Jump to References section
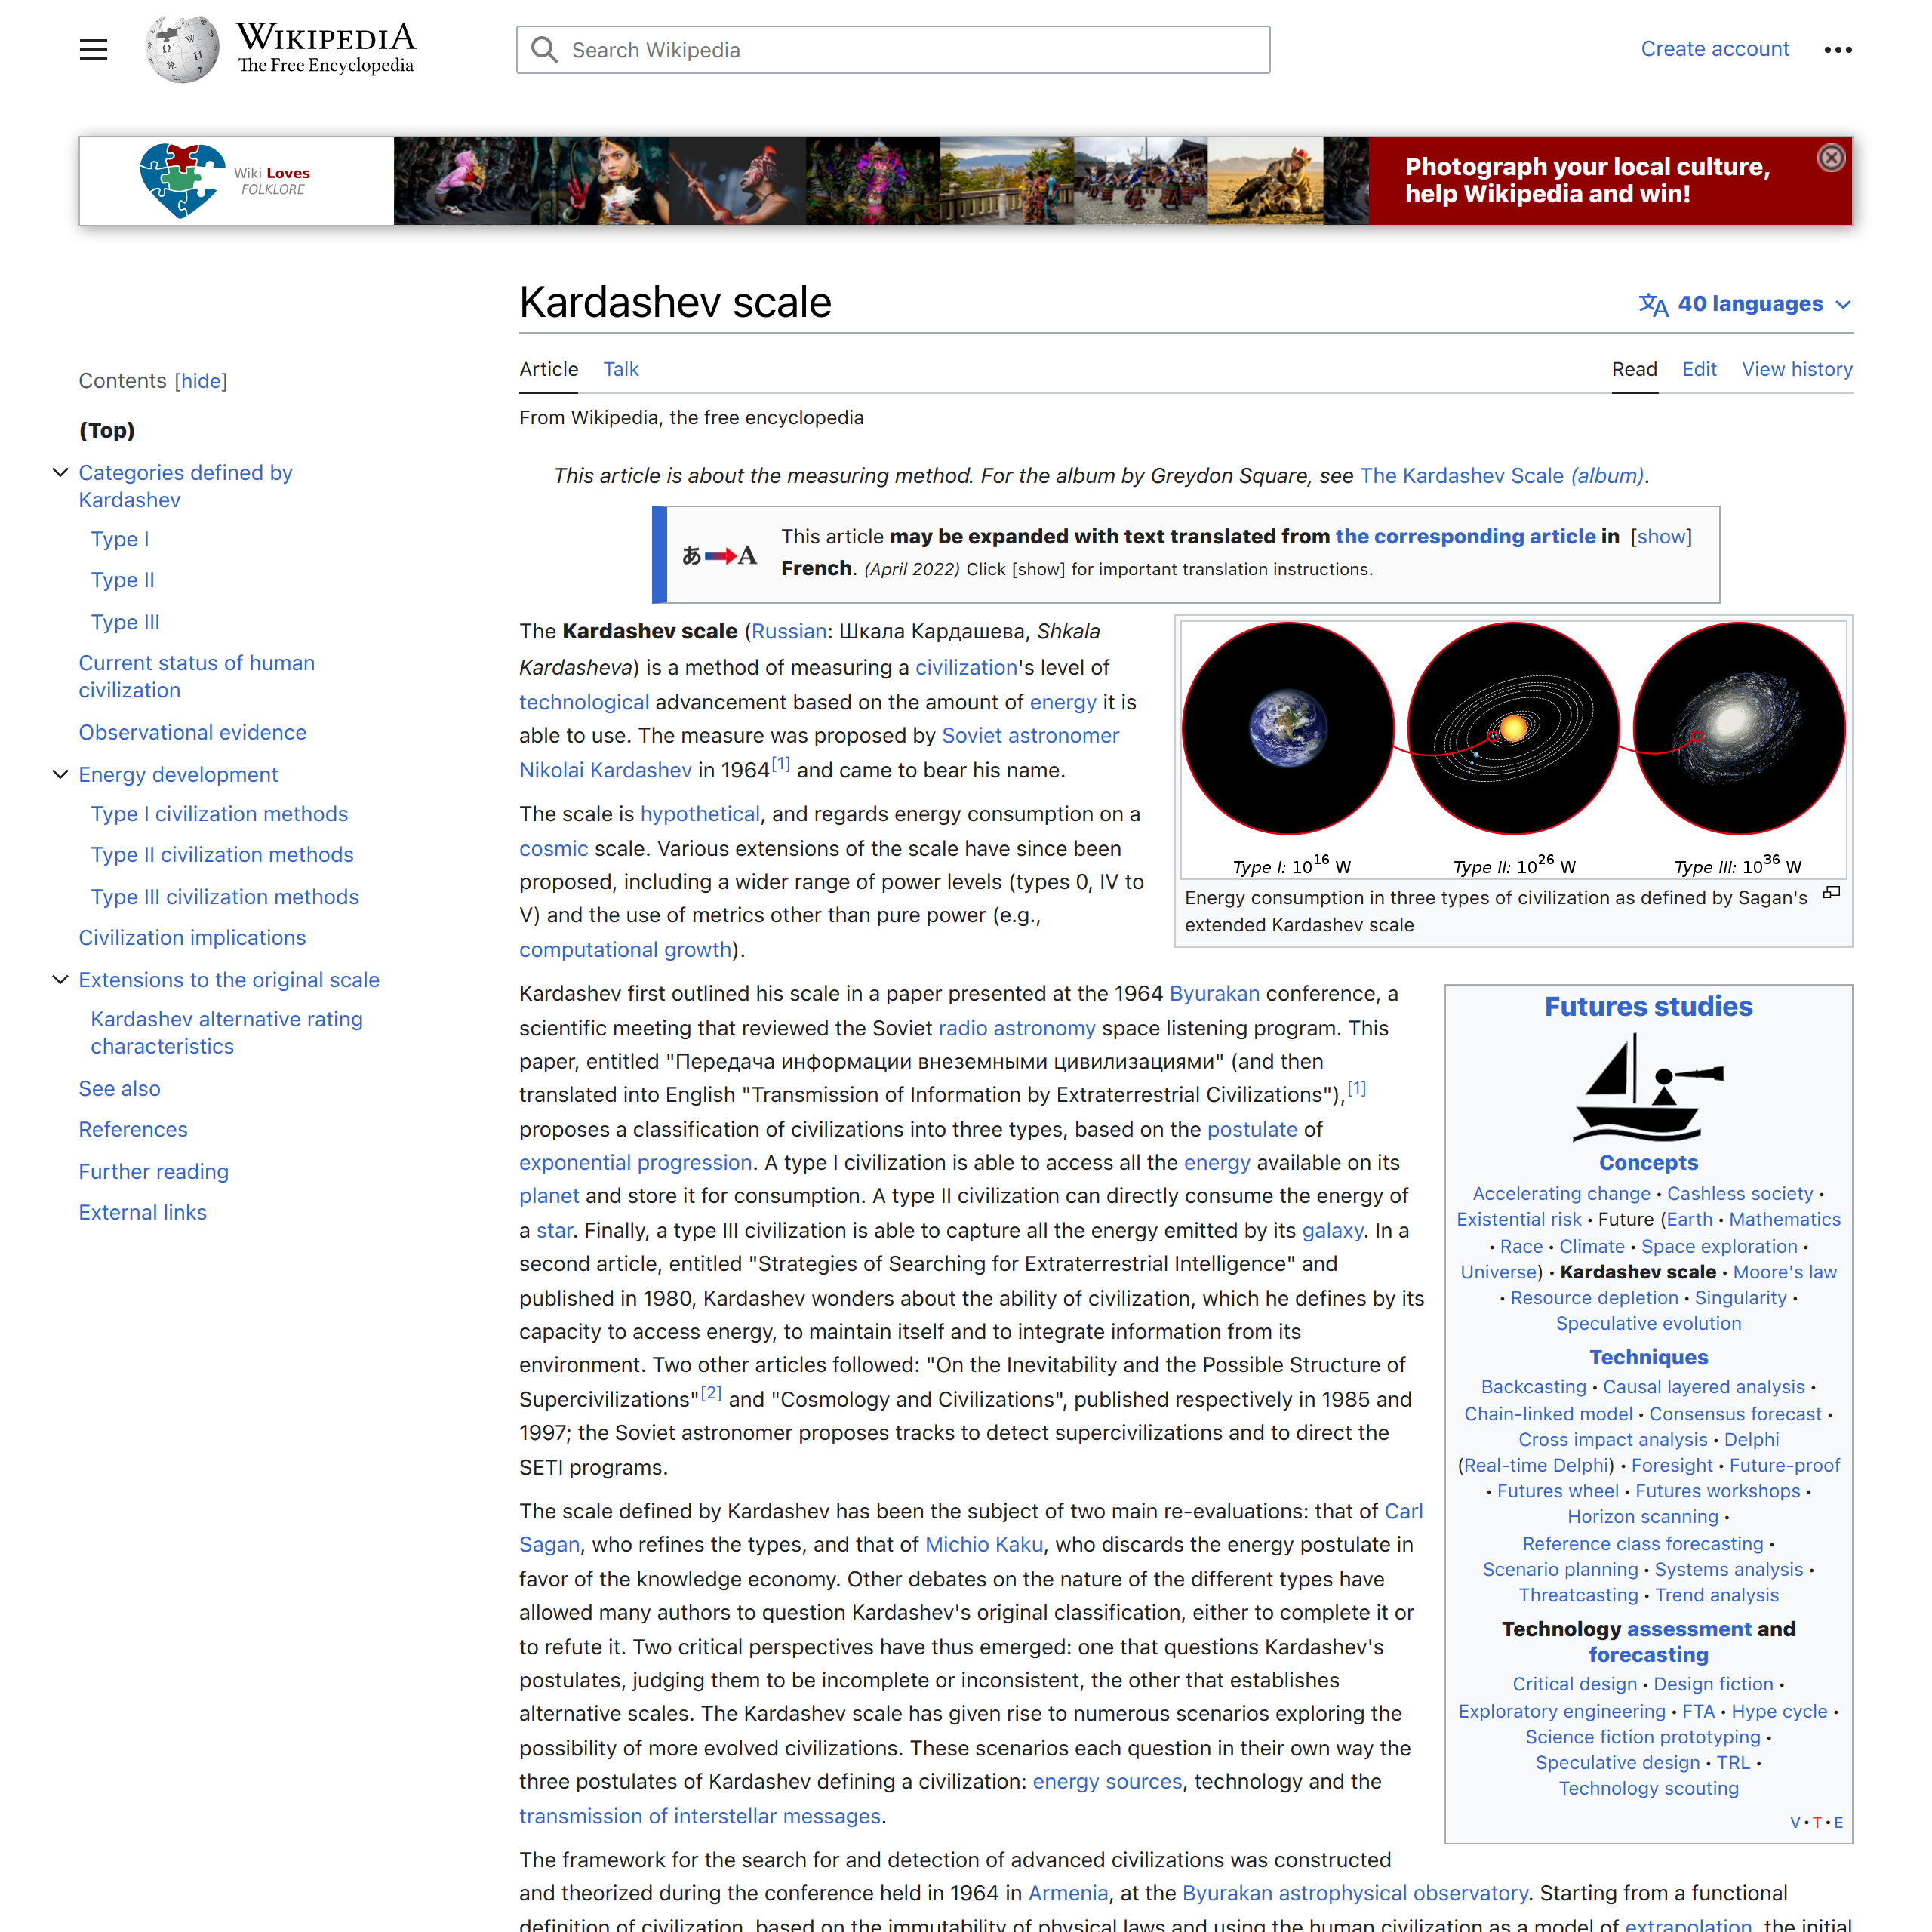 point(133,1129)
